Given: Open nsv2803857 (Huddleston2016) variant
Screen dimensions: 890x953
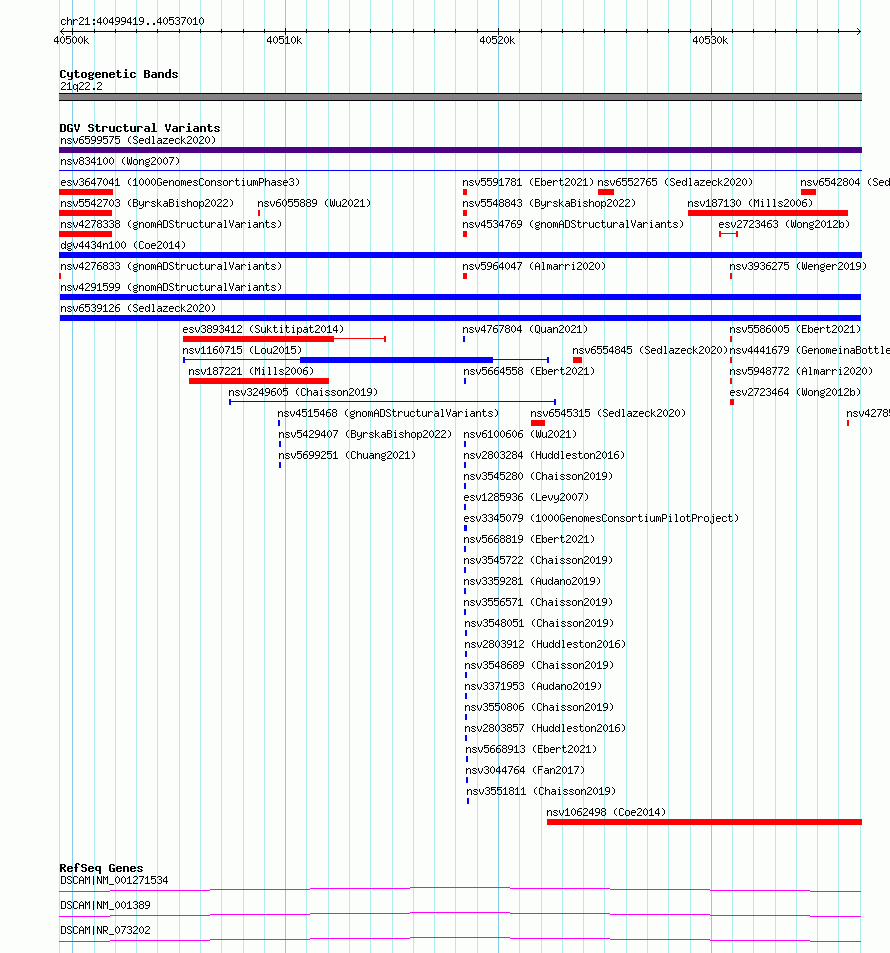Looking at the screenshot, I should coord(545,728).
